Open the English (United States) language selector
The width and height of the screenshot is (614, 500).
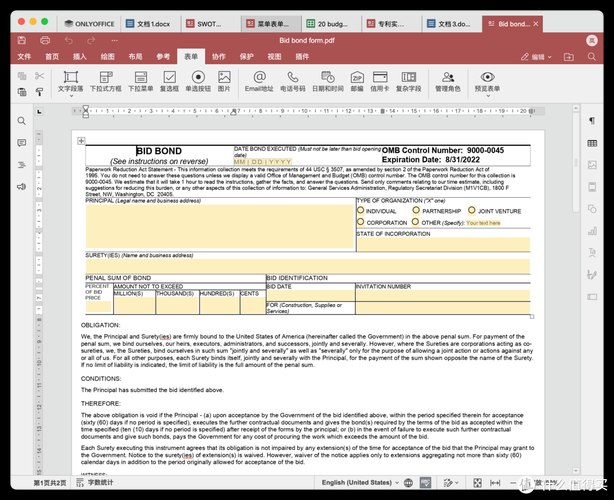[x=357, y=483]
